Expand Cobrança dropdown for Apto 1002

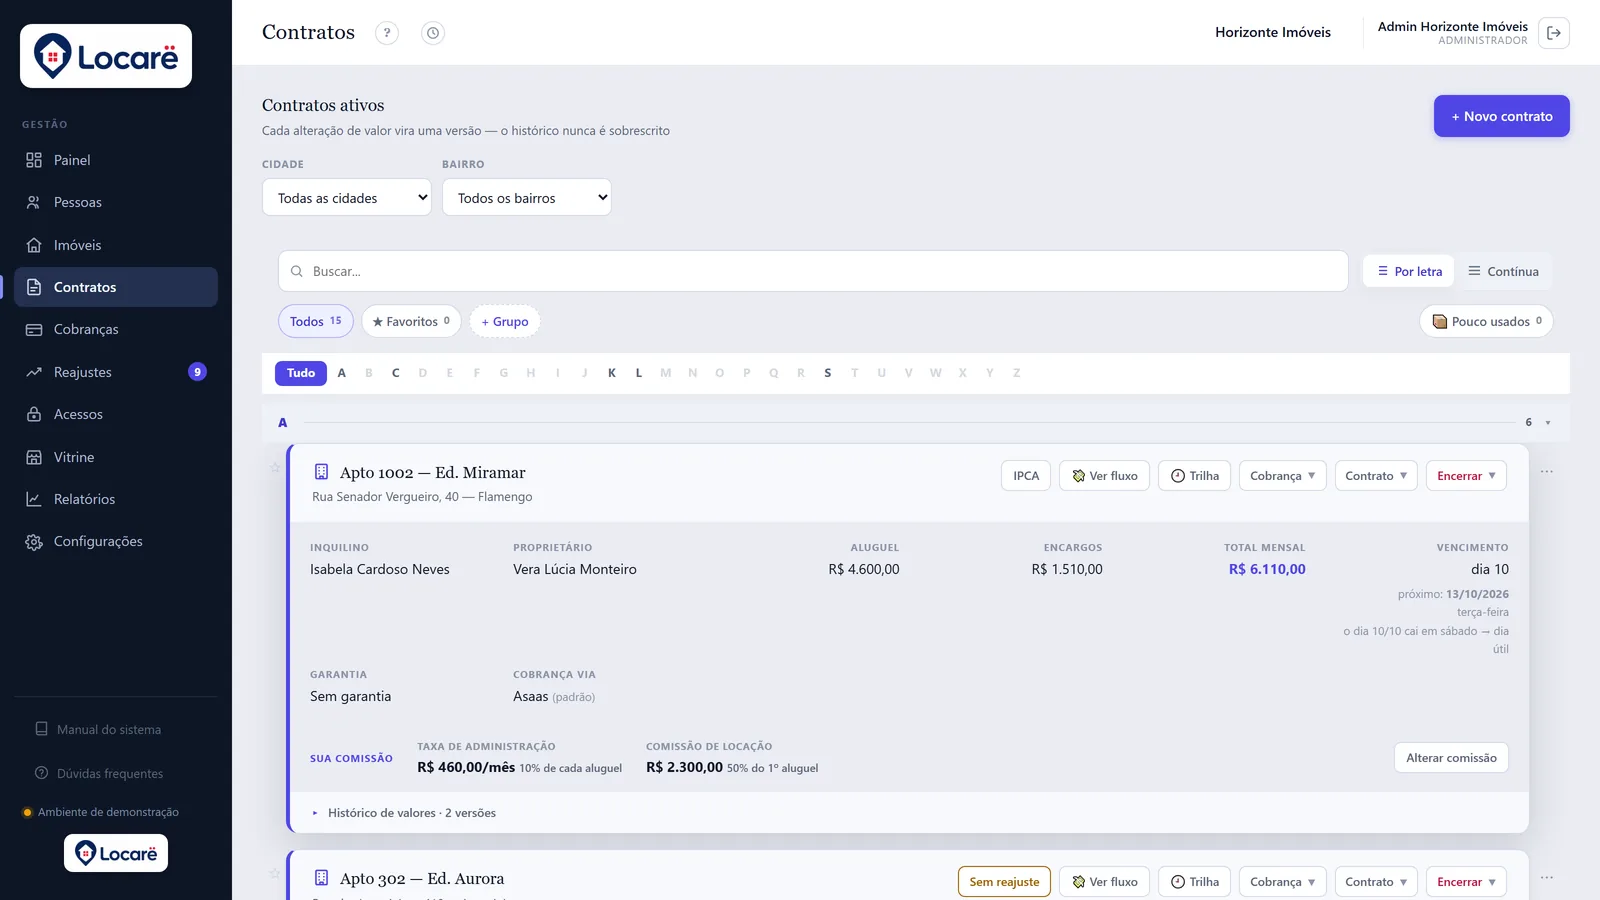coord(1283,476)
